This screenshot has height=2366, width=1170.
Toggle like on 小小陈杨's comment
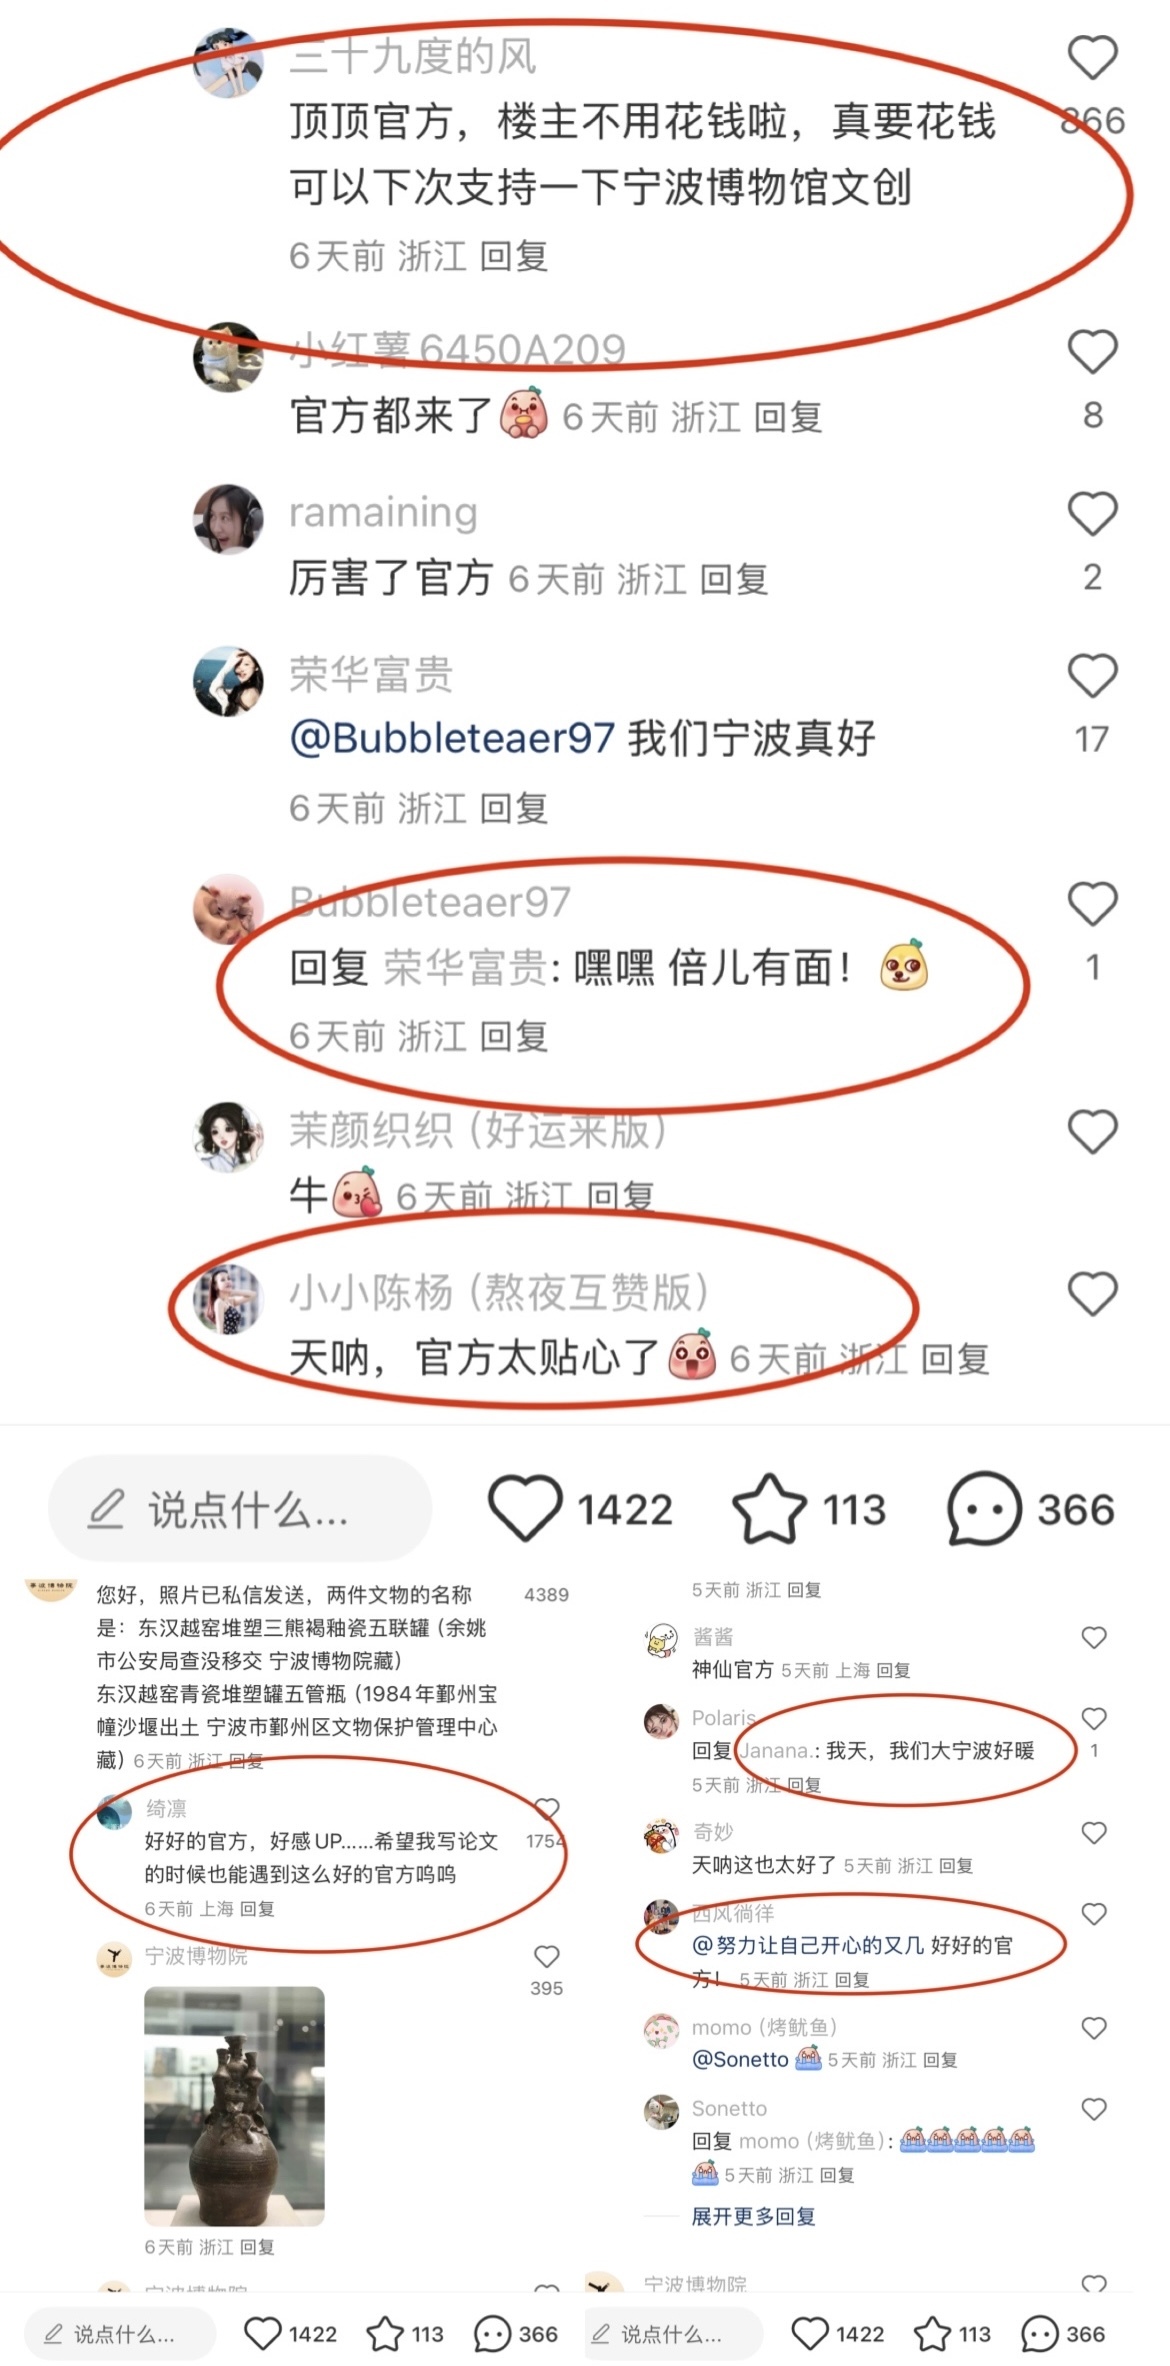point(1092,1294)
